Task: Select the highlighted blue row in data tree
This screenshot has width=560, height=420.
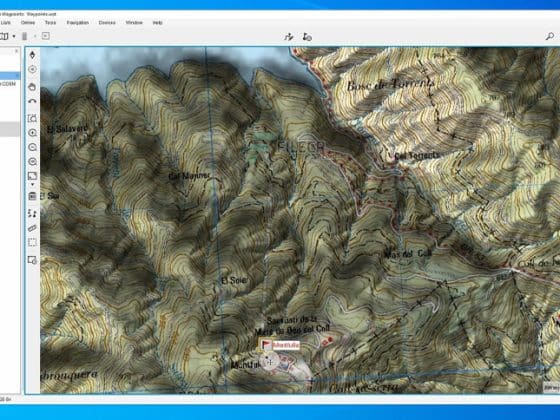Action: (x=10, y=76)
